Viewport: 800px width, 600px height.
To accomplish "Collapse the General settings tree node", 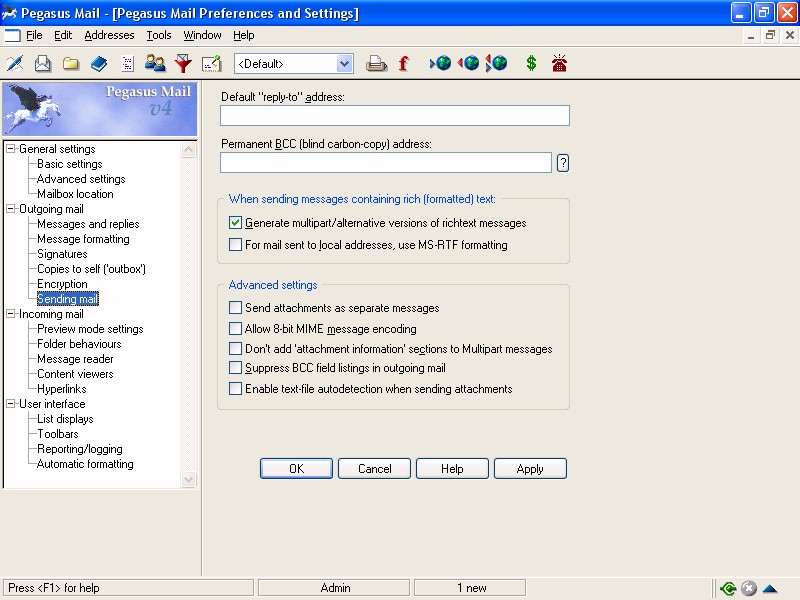I will point(11,148).
